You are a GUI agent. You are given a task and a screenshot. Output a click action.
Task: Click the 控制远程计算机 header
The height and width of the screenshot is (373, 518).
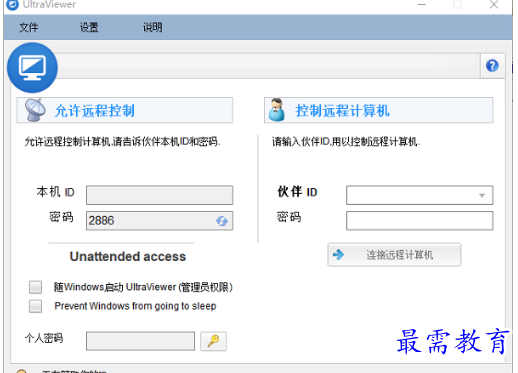point(379,110)
